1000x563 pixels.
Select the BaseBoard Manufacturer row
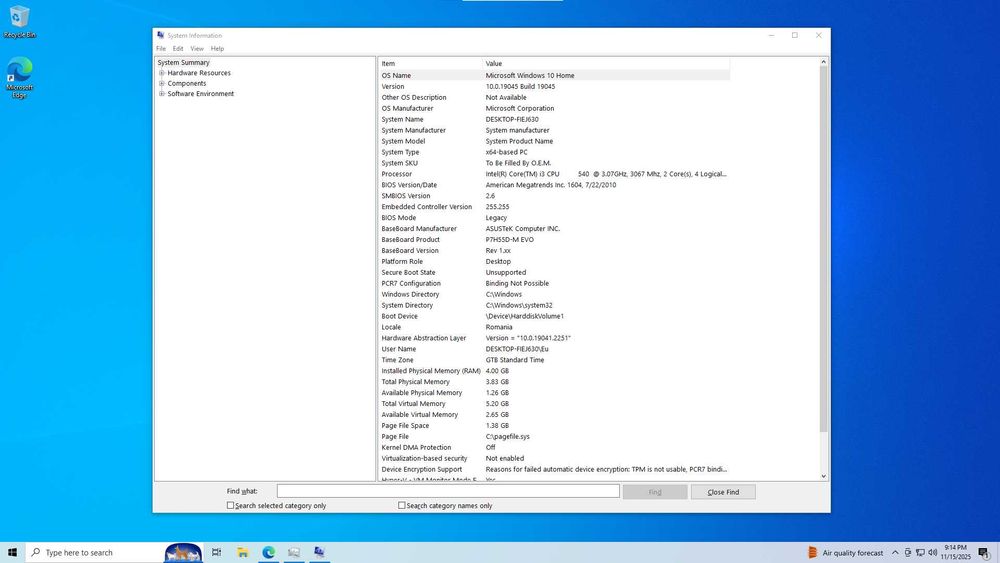point(554,228)
